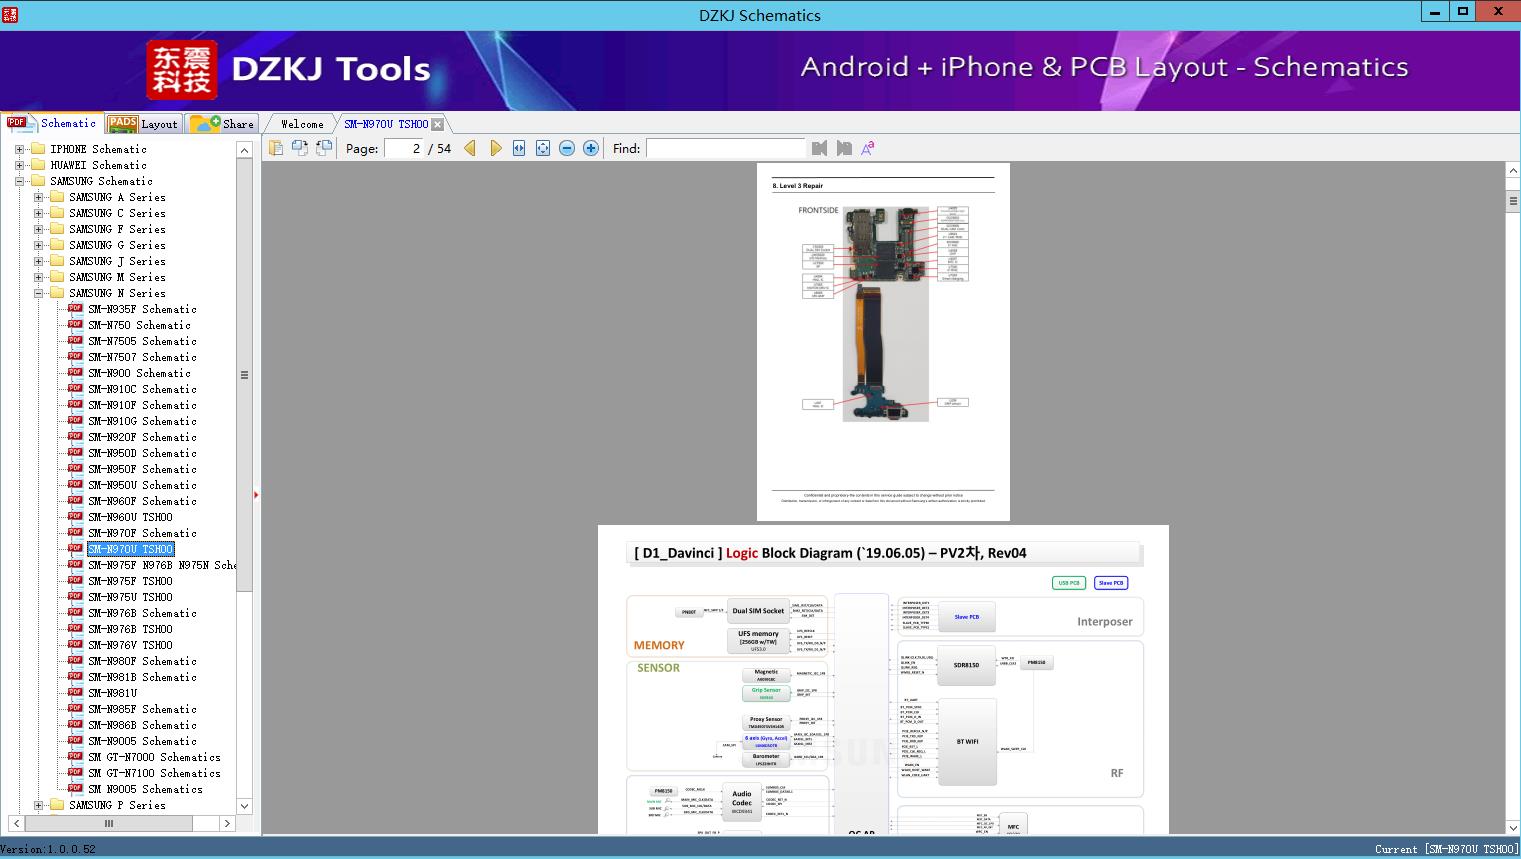Click PDF icon of SM-N900 Schematic
Image resolution: width=1521 pixels, height=859 pixels.
pyautogui.click(x=75, y=373)
